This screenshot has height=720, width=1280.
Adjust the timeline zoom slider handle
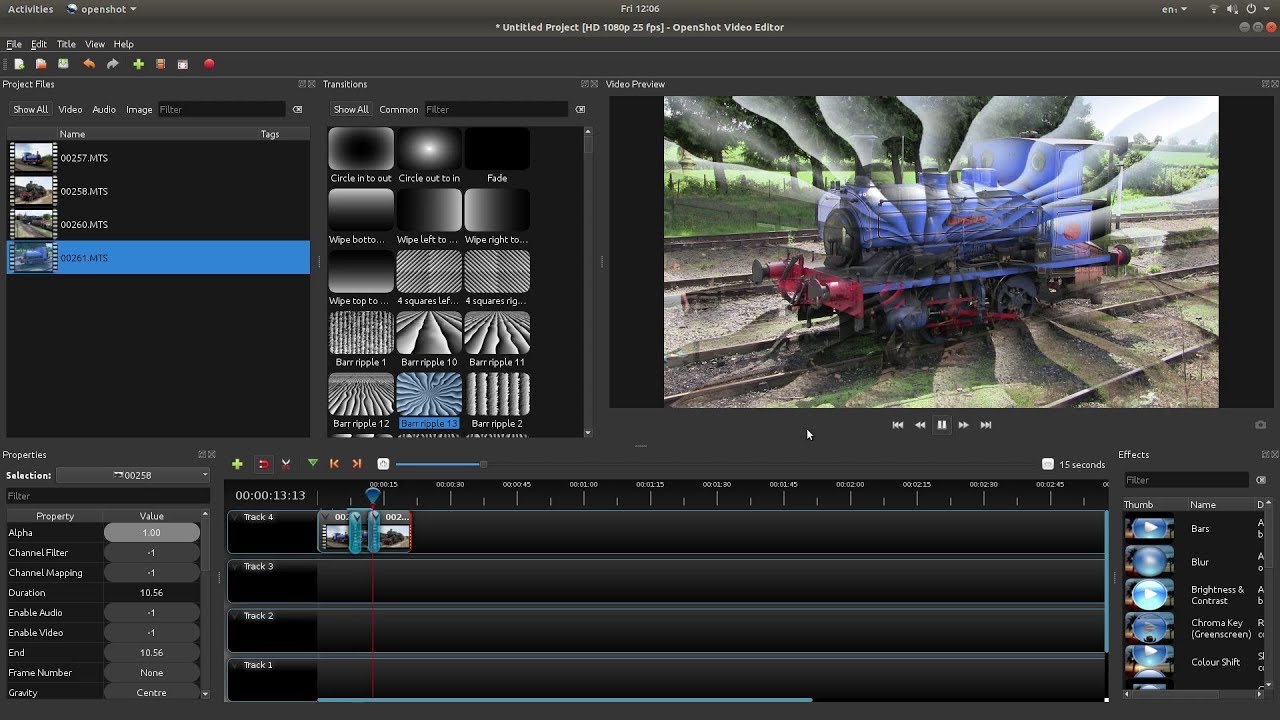point(483,464)
